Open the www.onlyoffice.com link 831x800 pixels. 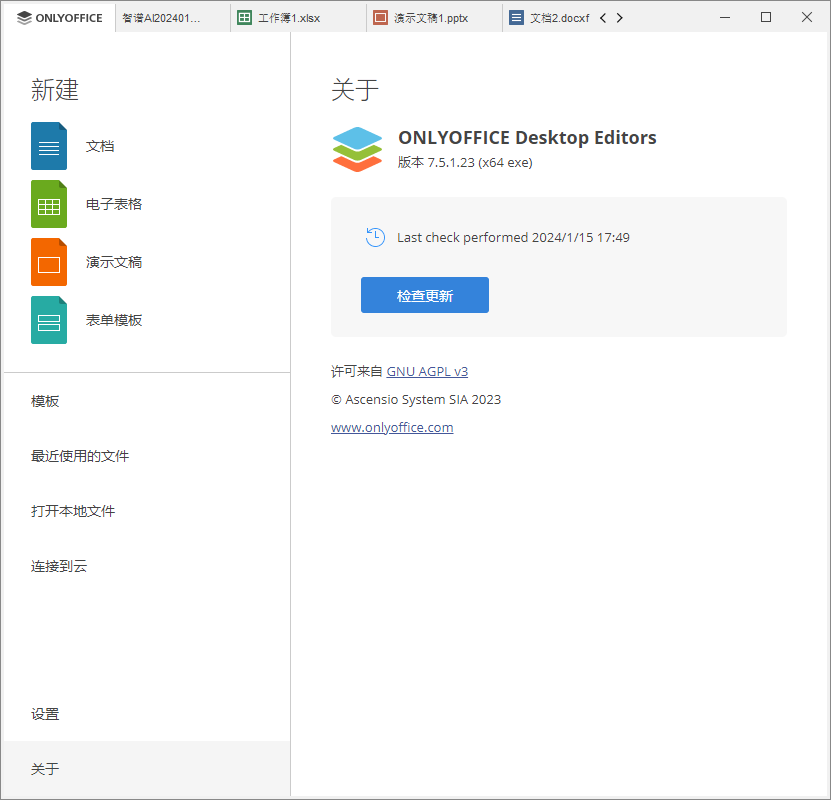392,428
